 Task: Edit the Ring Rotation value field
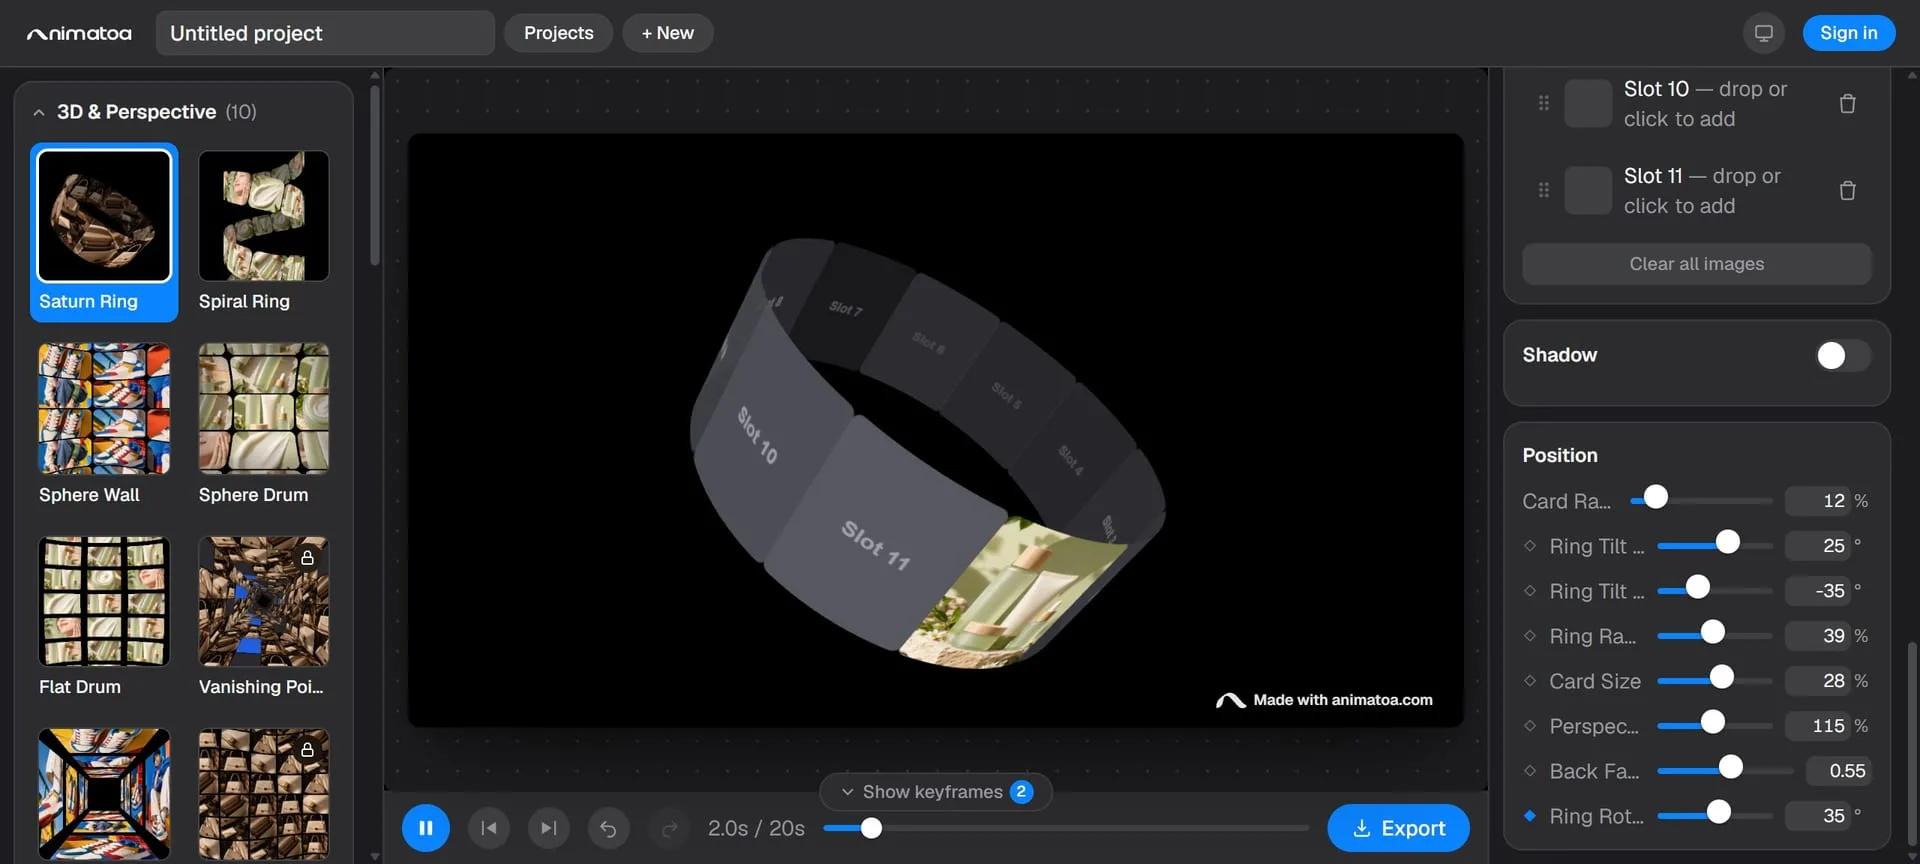click(x=1817, y=816)
